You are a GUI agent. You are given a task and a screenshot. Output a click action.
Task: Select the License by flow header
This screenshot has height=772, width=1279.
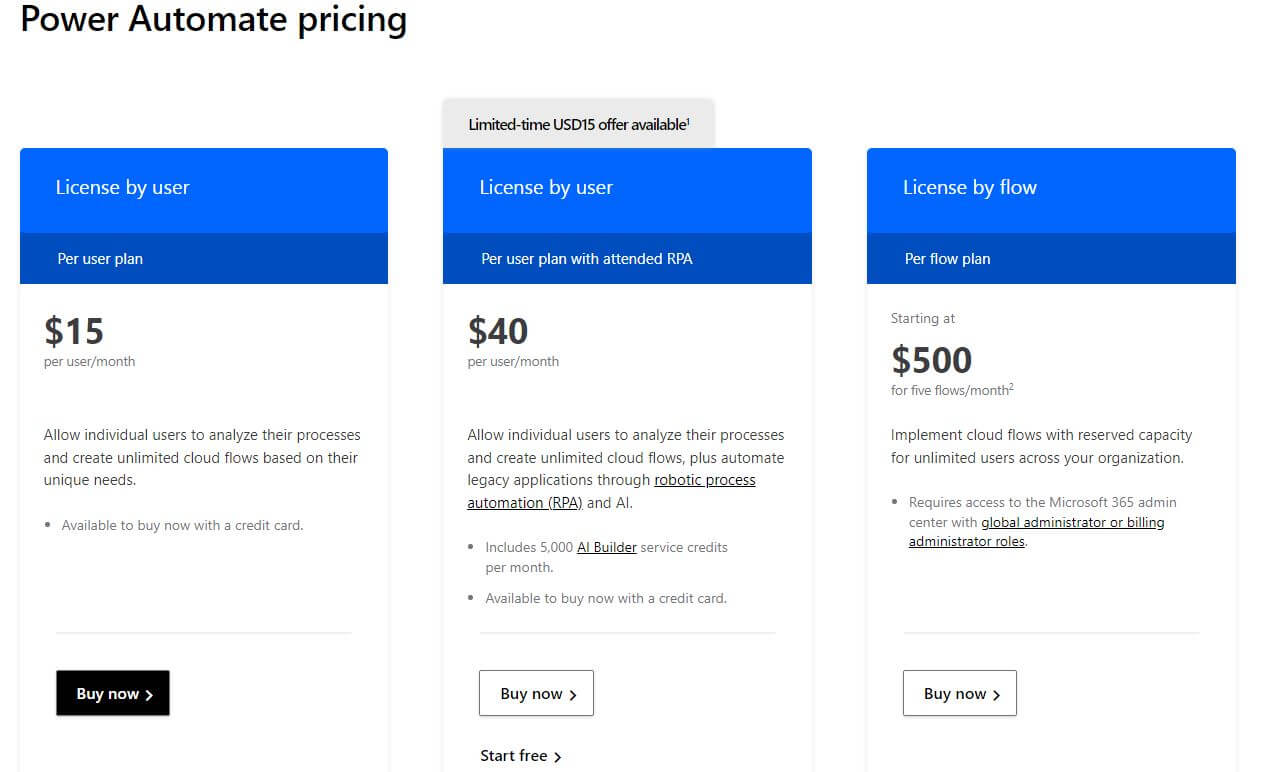969,187
